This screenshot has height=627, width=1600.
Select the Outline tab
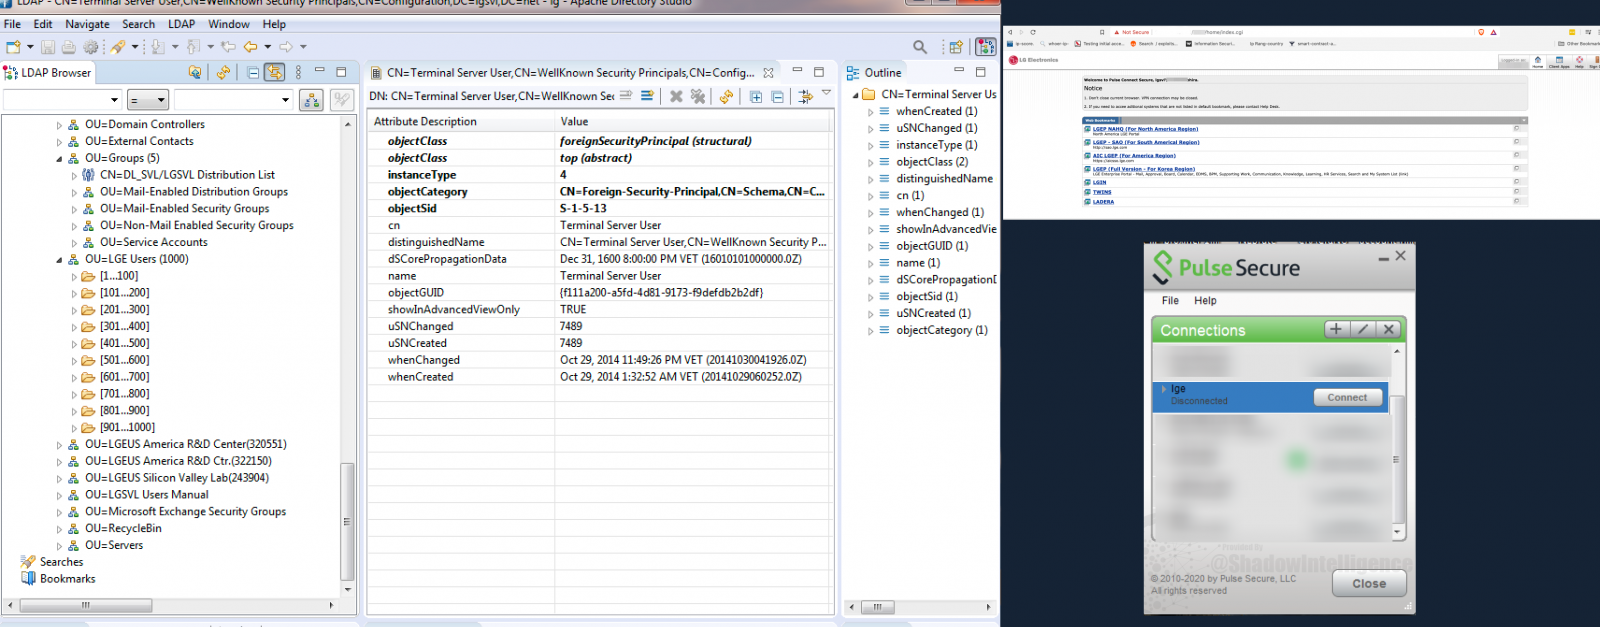[874, 72]
